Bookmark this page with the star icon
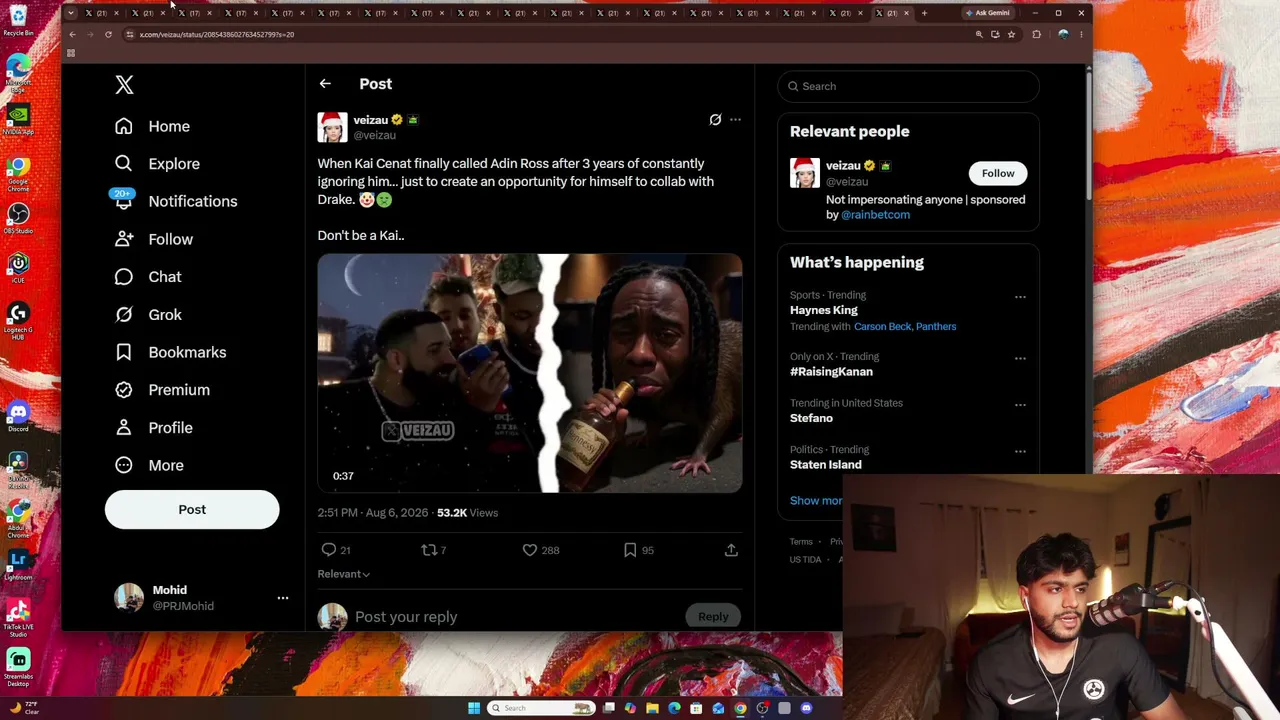Viewport: 1280px width, 720px height. pyautogui.click(x=1011, y=34)
